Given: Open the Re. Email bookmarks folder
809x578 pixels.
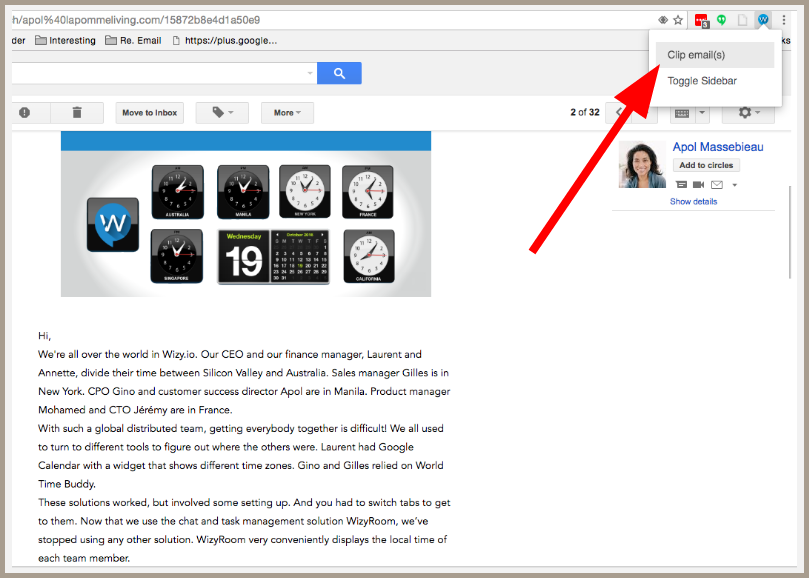Looking at the screenshot, I should 133,40.
